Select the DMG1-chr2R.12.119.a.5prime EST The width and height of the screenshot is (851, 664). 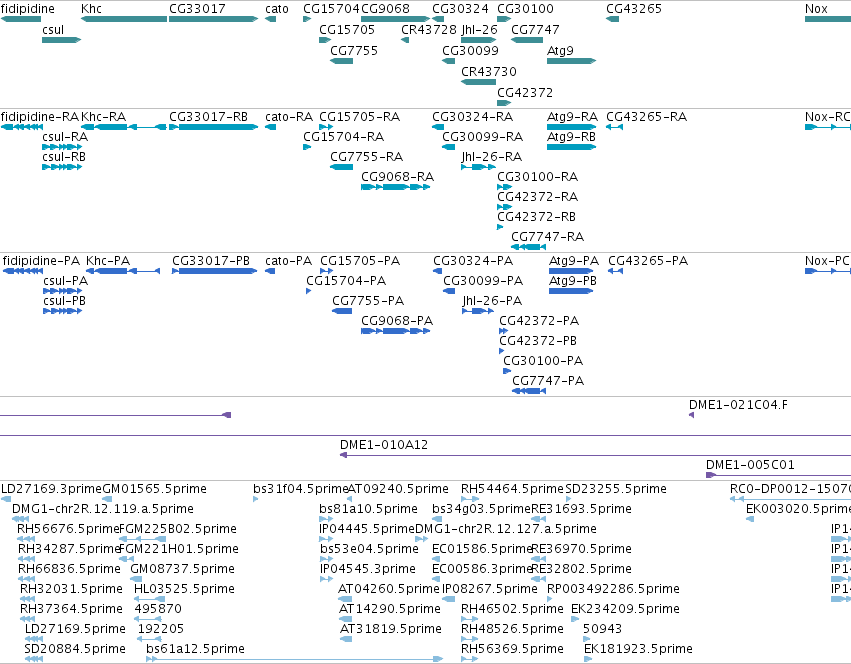[21, 519]
